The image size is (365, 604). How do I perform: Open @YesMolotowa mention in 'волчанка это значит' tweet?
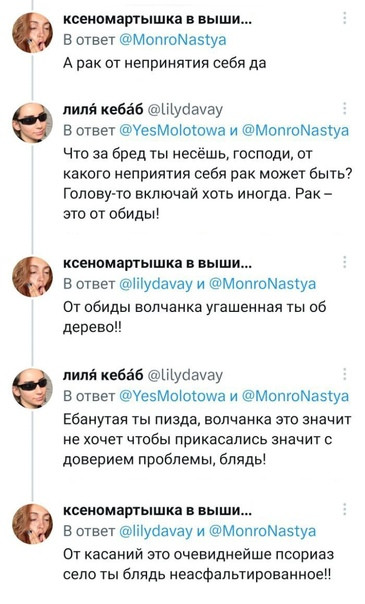(x=172, y=396)
